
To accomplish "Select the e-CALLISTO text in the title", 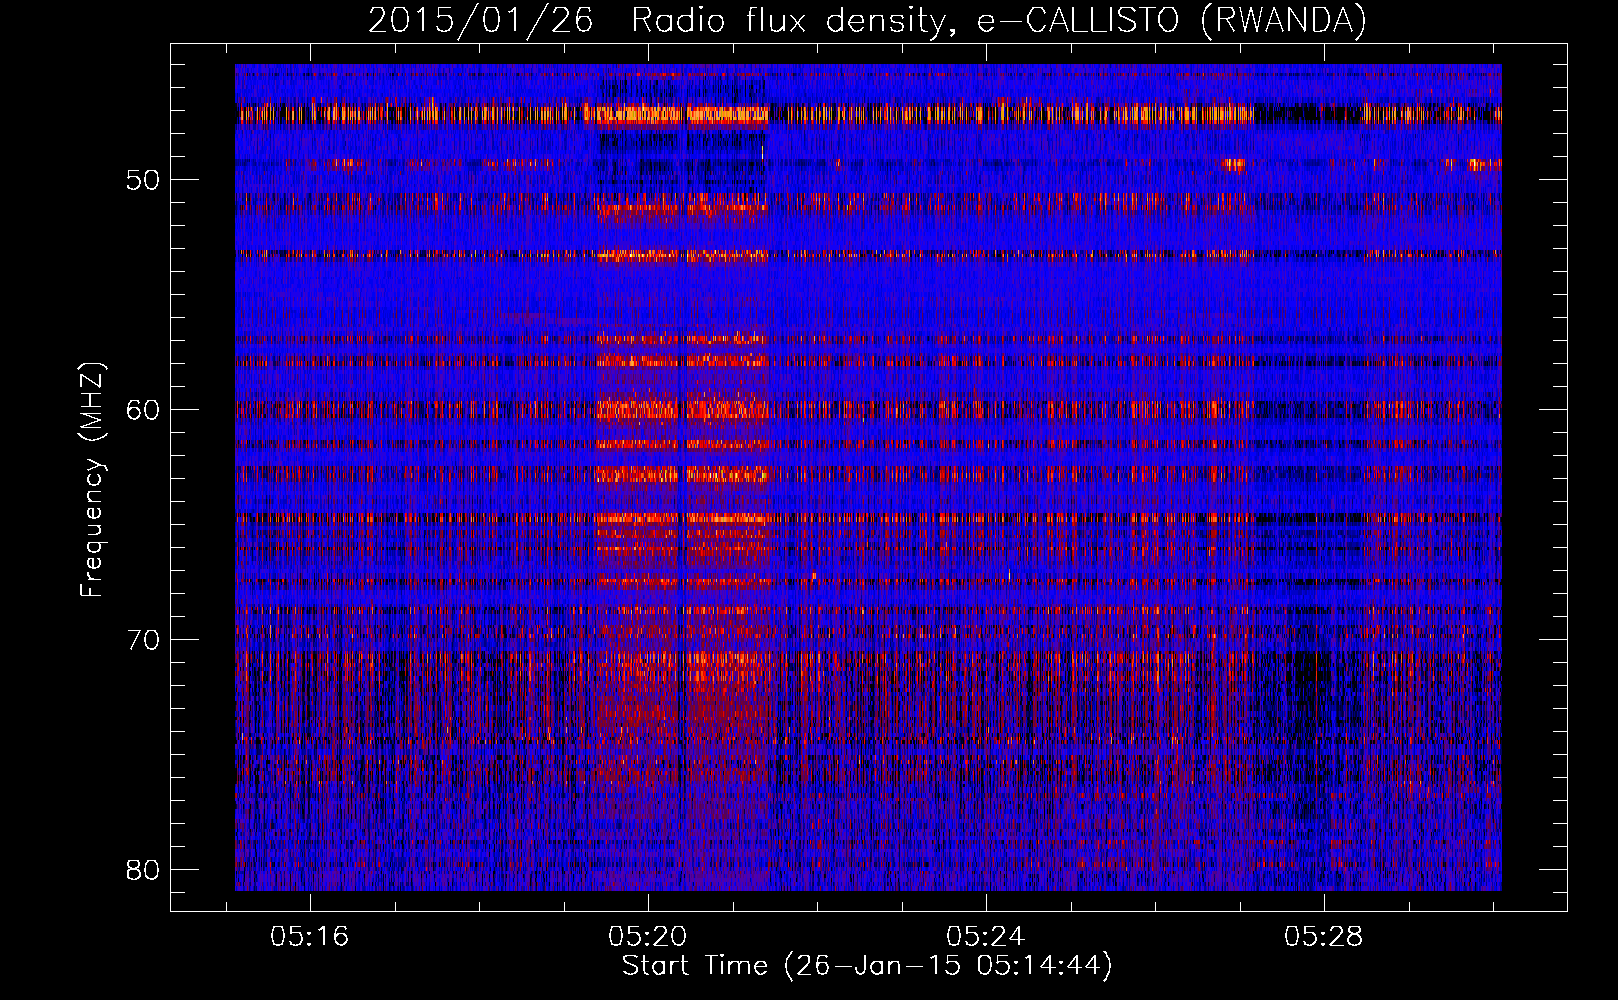I will coord(1078,20).
